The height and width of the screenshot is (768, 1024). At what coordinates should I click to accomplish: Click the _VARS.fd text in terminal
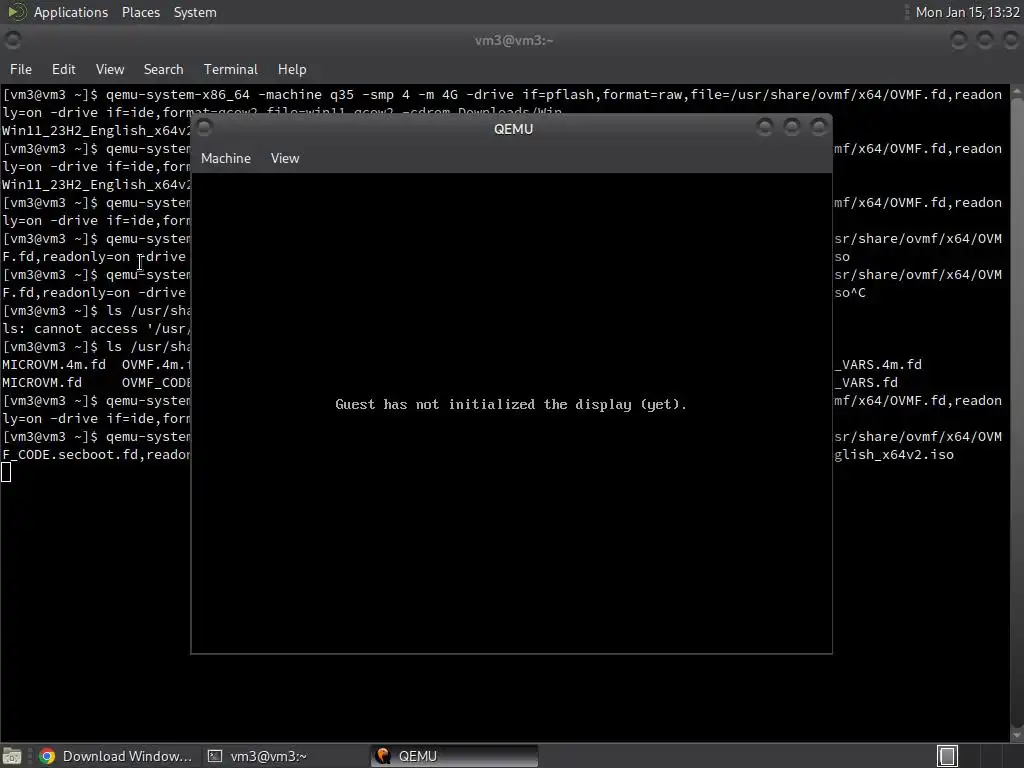[x=866, y=383]
